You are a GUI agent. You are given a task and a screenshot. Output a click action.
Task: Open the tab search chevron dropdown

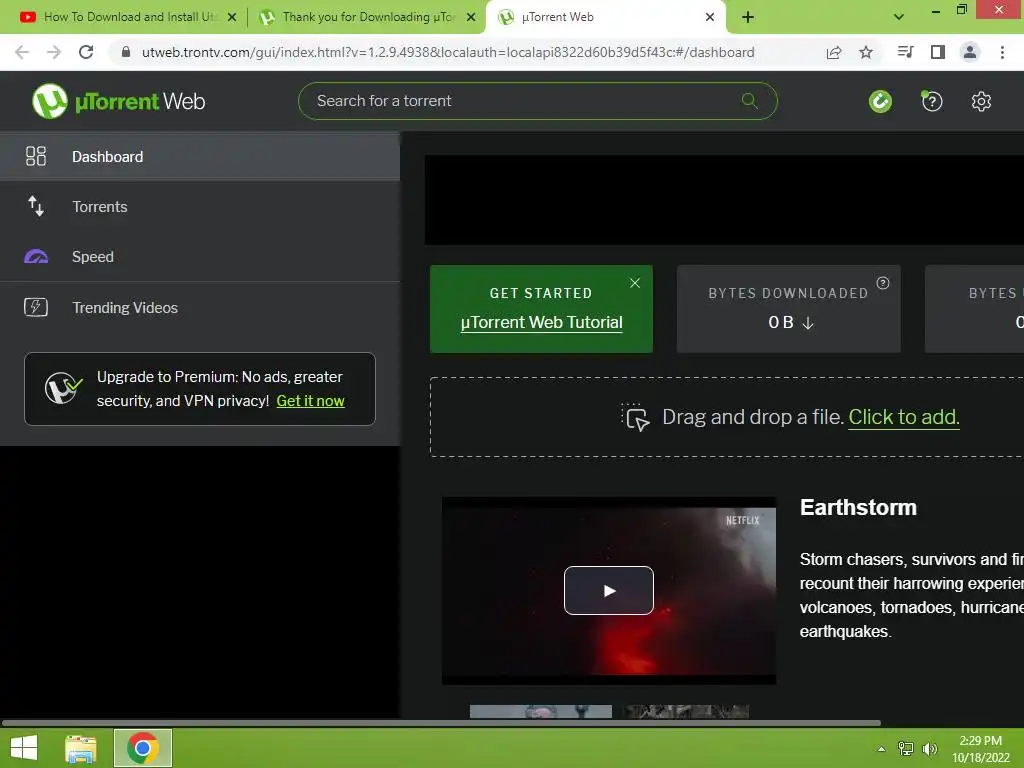[899, 17]
